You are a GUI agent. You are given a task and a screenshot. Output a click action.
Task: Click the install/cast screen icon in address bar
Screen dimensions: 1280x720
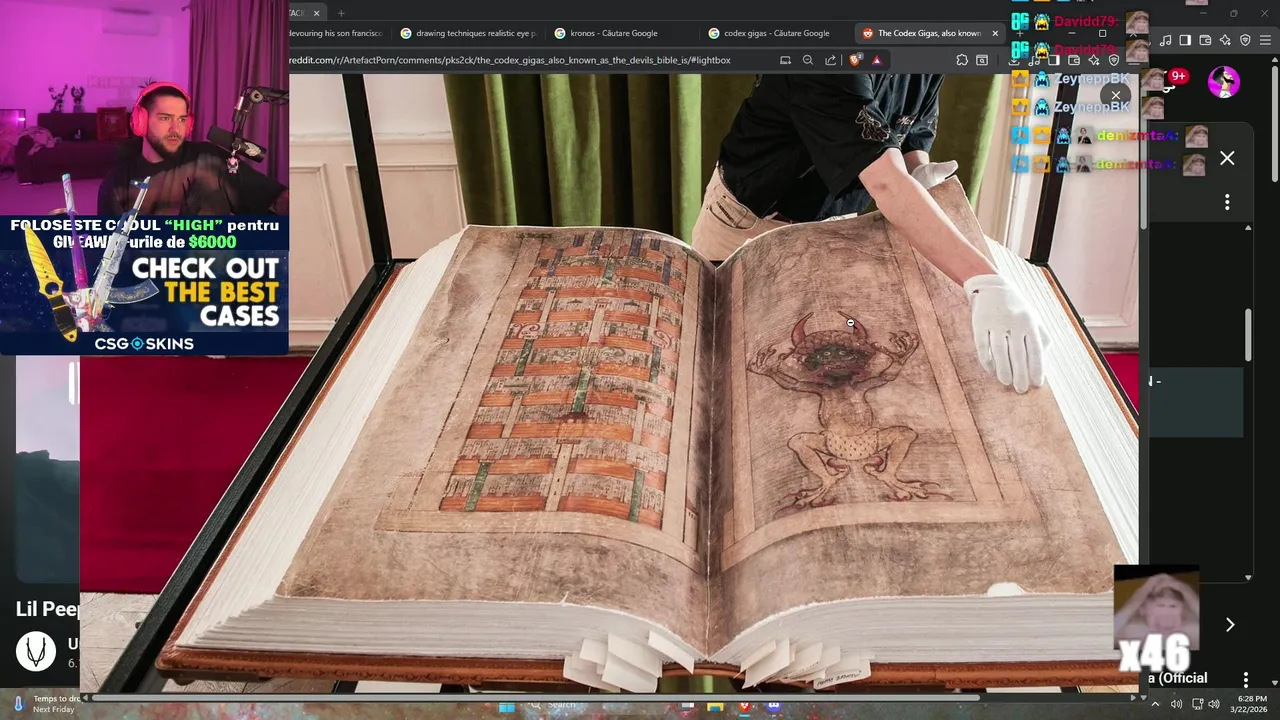(785, 60)
